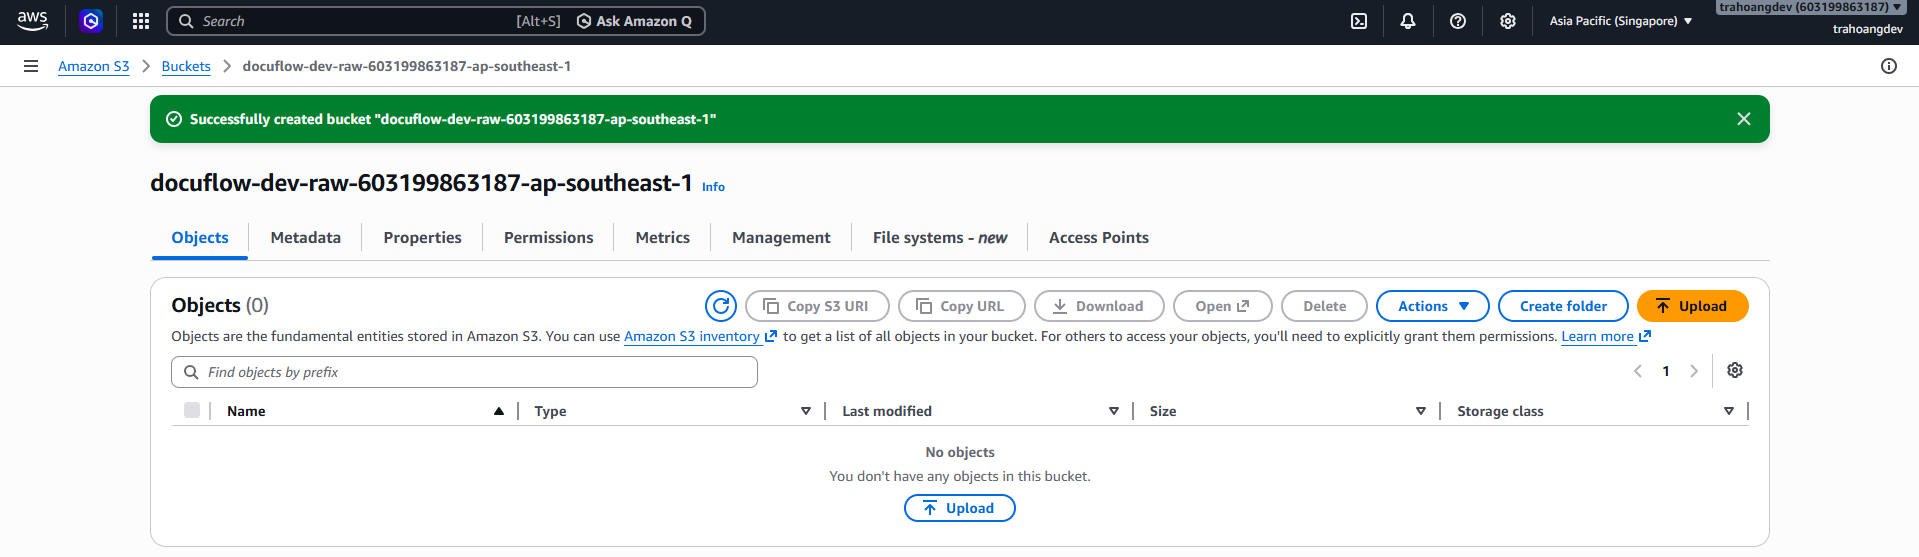Click Create folder button

1564,306
